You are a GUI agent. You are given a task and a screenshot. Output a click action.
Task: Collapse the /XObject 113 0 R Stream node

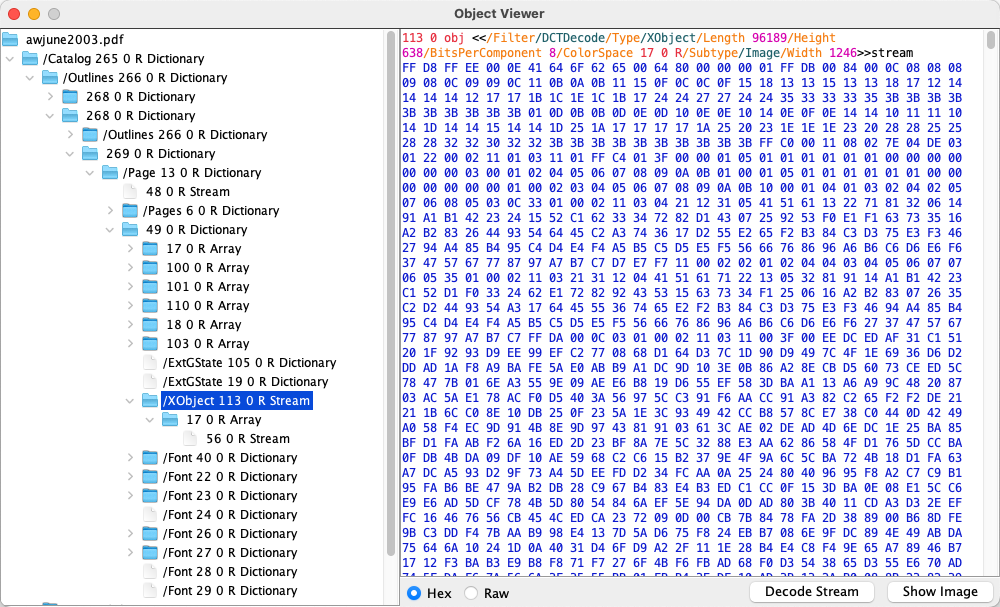click(132, 401)
